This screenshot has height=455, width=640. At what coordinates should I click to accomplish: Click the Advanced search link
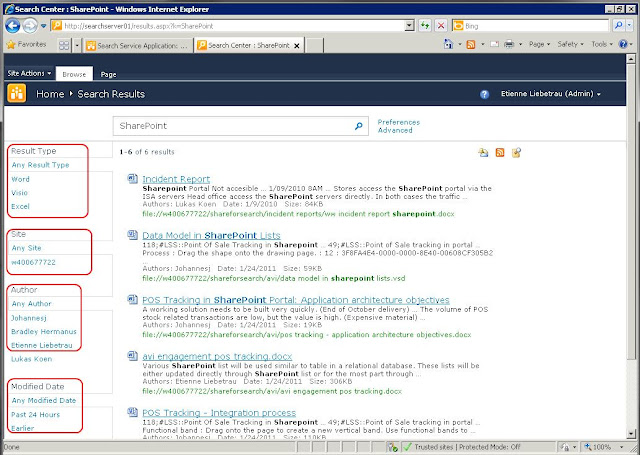pos(395,130)
